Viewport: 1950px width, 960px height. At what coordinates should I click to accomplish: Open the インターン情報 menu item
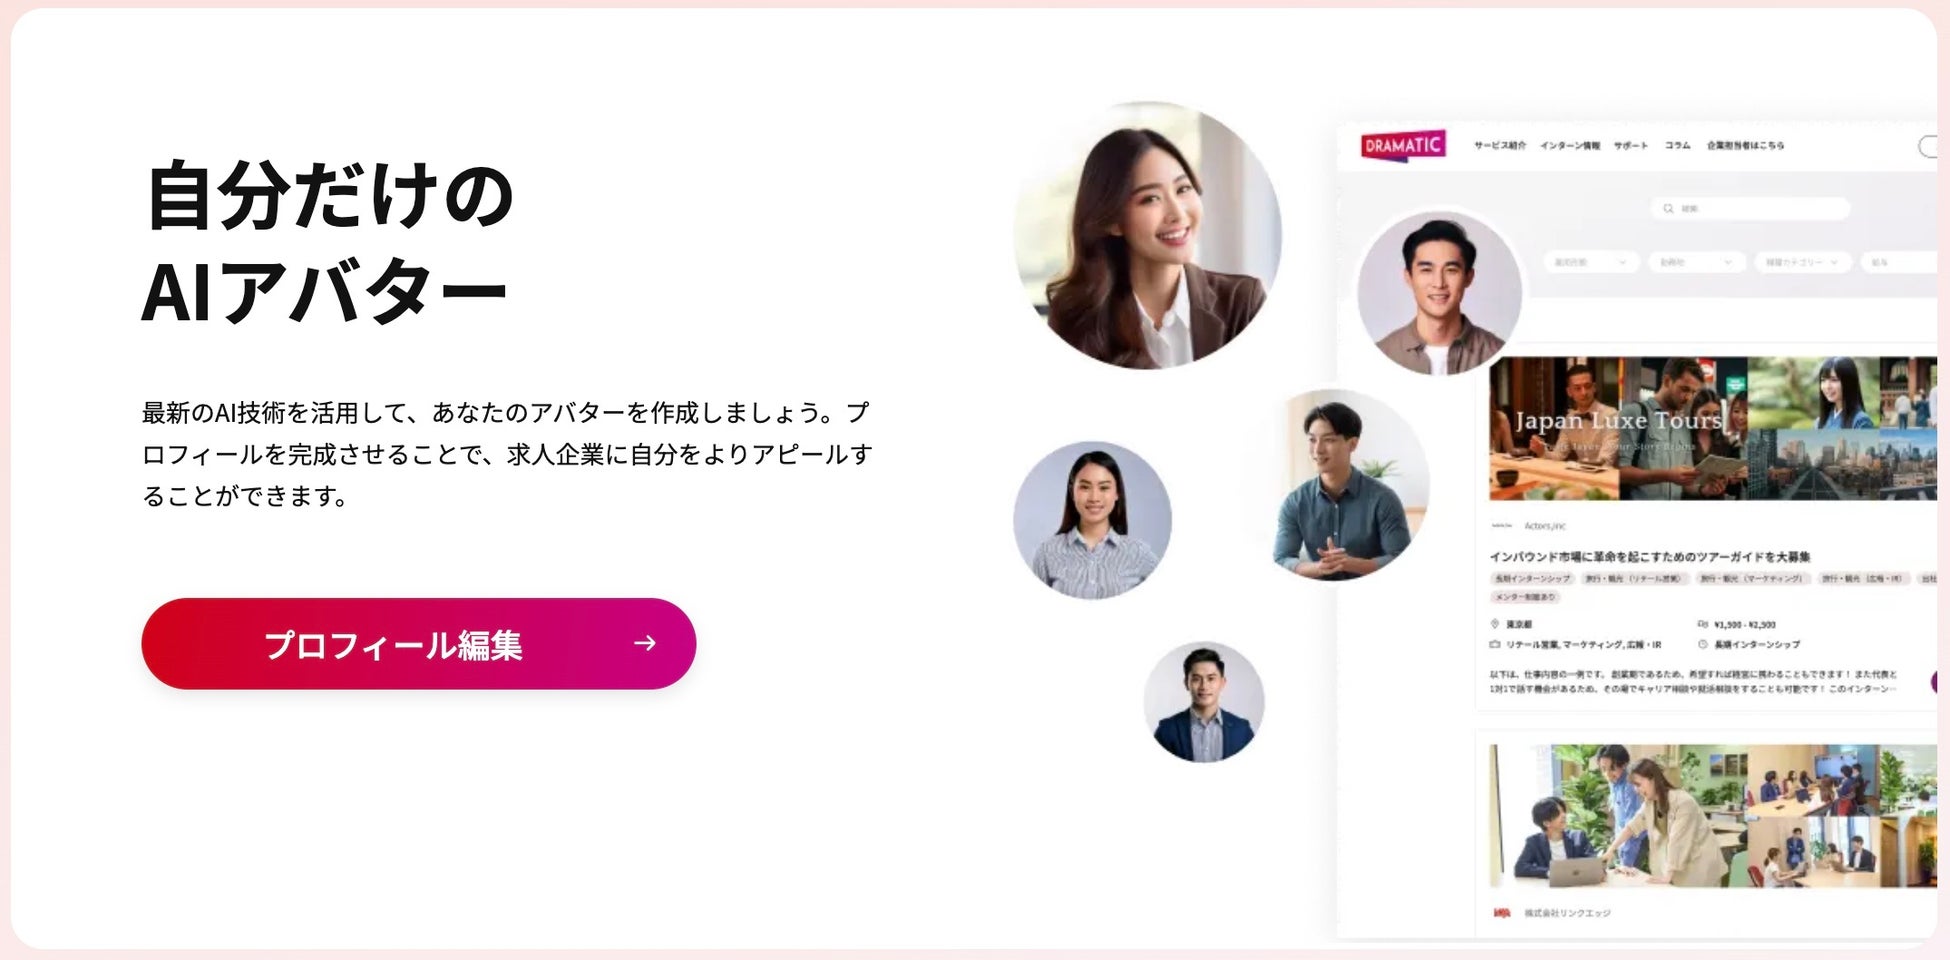click(x=1570, y=146)
